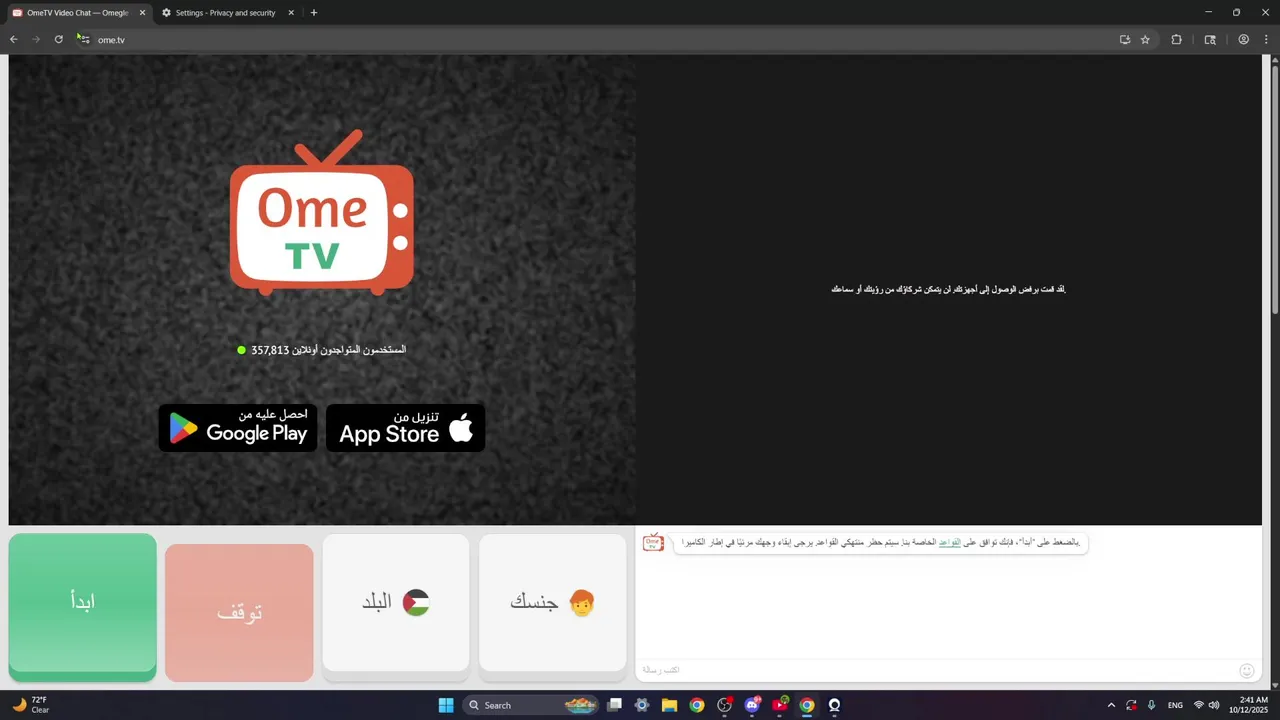Open the webcam app taskbar icon
Image resolution: width=1280 pixels, height=720 pixels.
tap(834, 705)
